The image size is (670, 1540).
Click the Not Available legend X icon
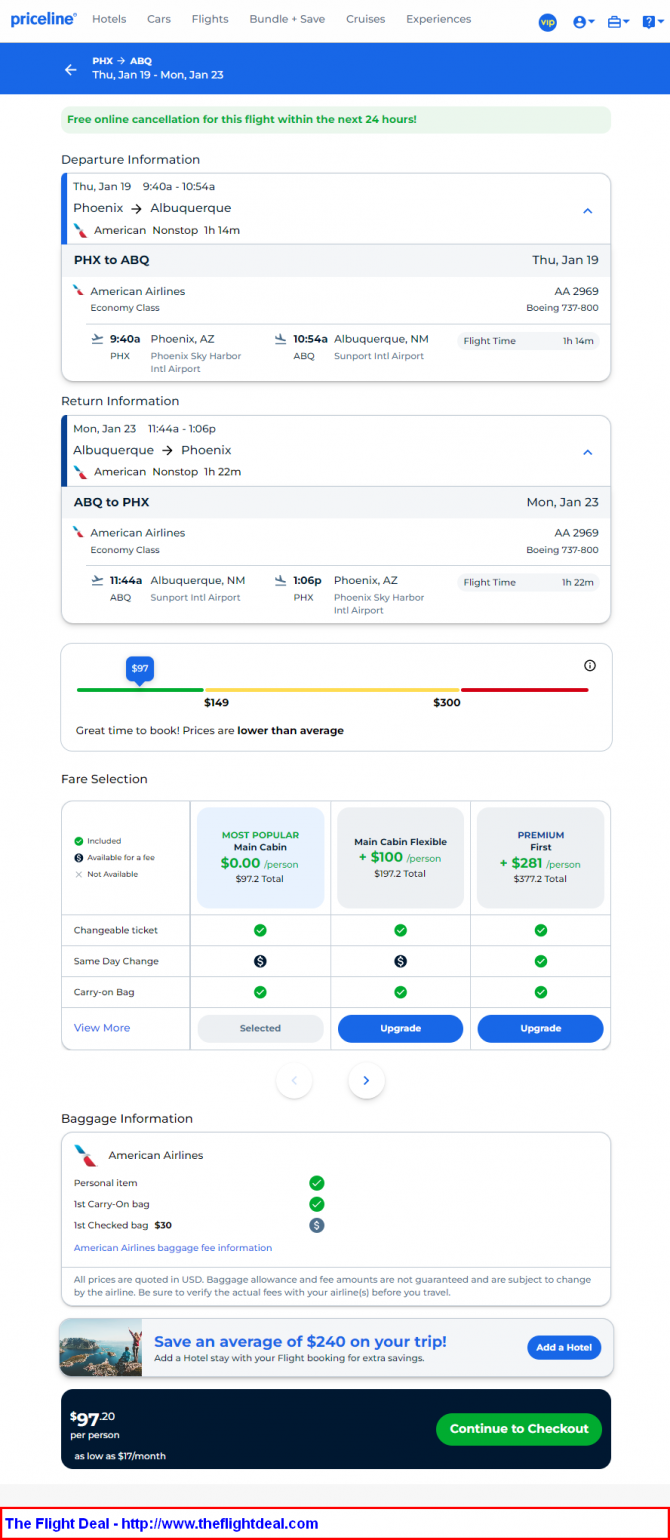pyautogui.click(x=79, y=874)
